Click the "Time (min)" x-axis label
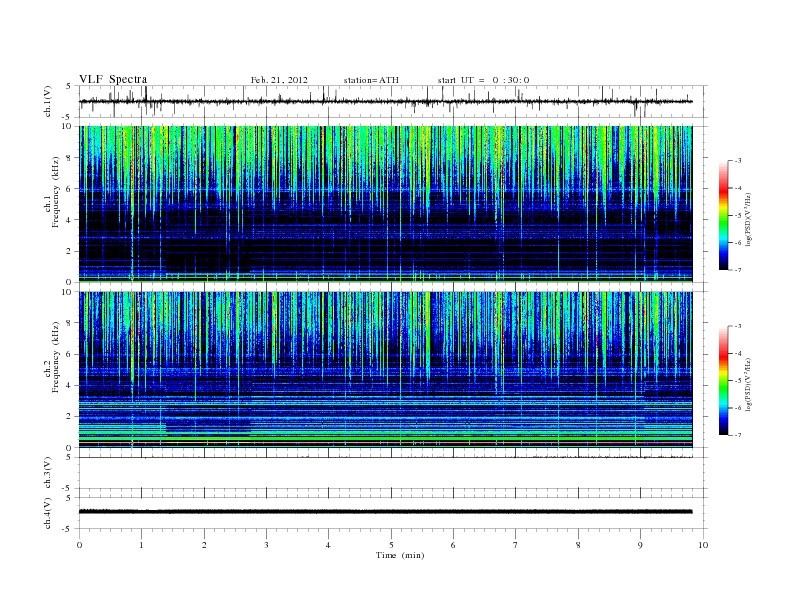The image size is (792, 612). pos(400,555)
